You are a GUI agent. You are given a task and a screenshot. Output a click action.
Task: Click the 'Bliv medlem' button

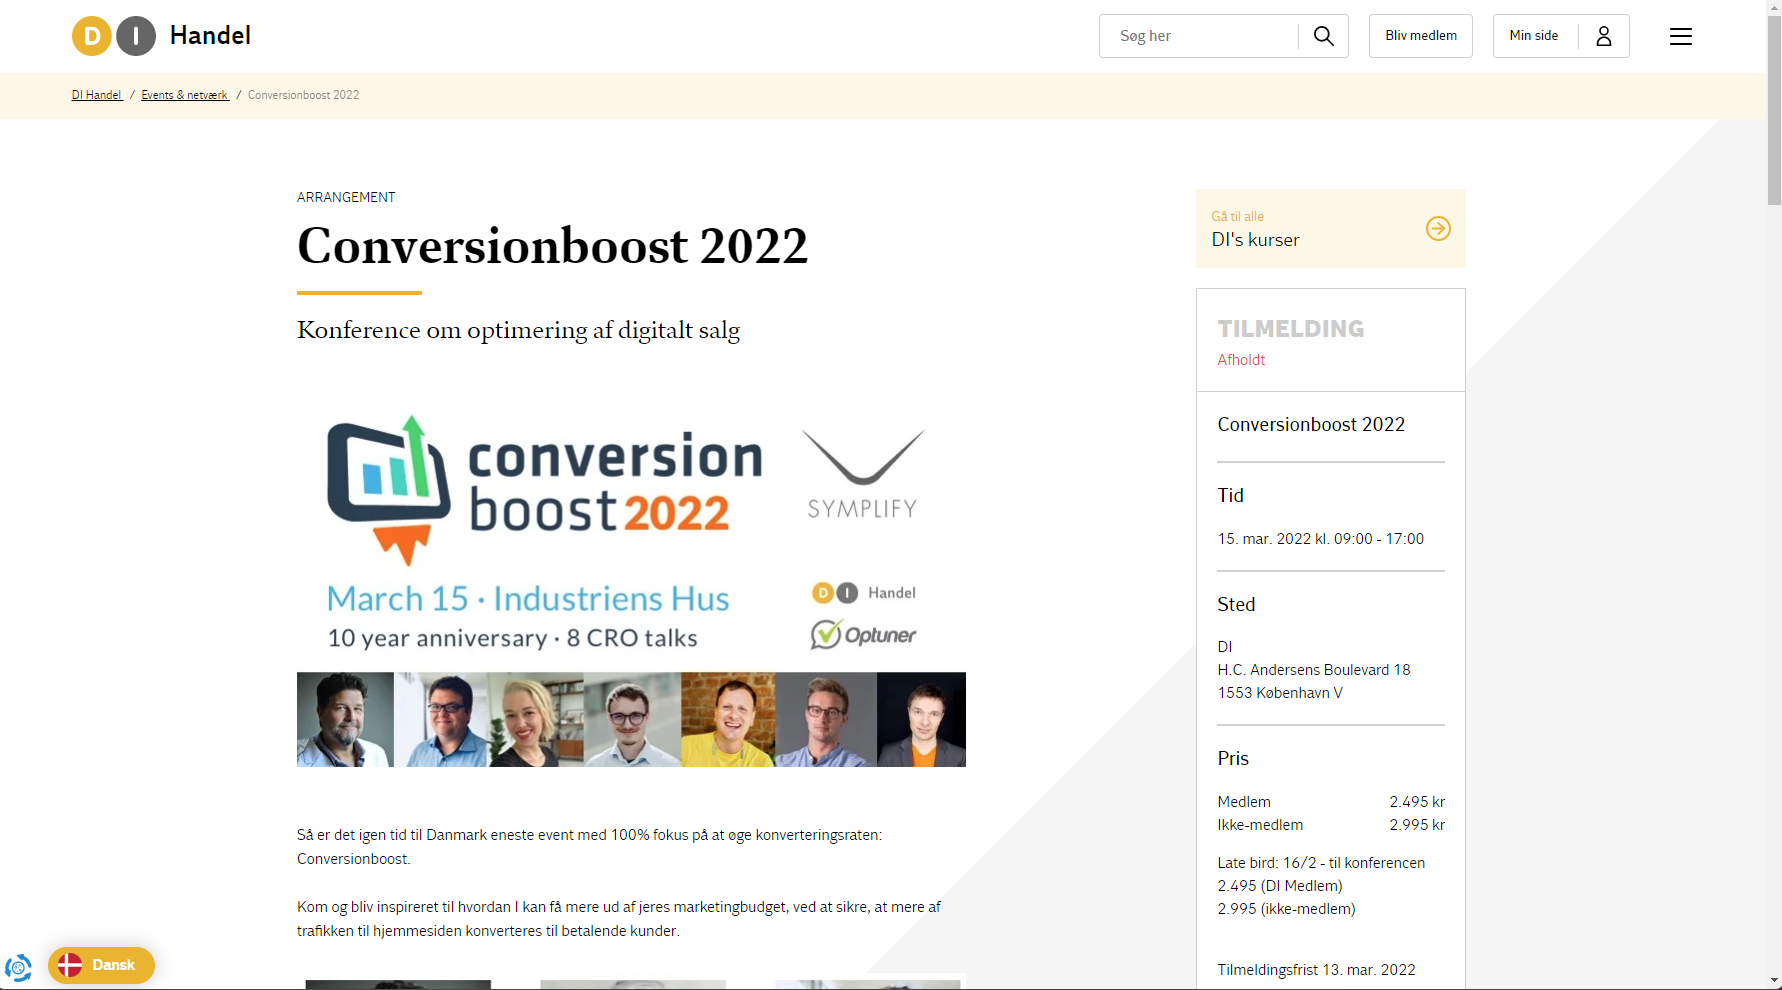[x=1421, y=36]
